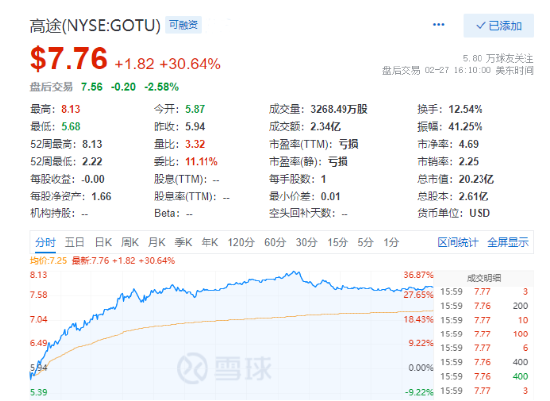Click the 成交明细 panel header

(x=484, y=278)
